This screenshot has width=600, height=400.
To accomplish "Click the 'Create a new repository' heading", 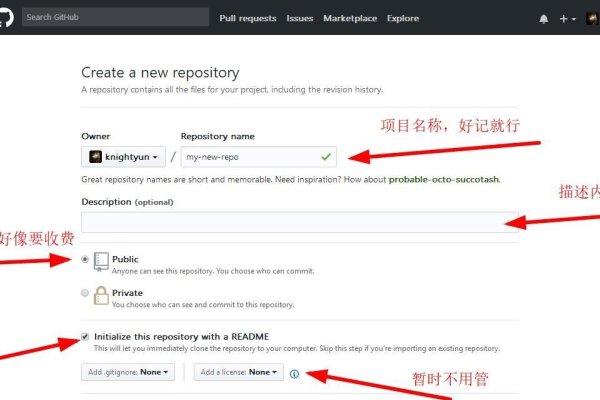I will 160,73.
